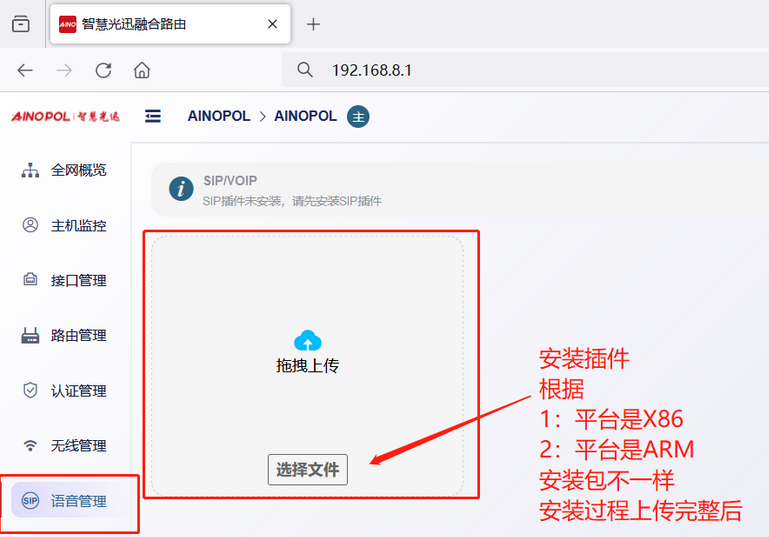Click the 主 badge in the breadcrumb
This screenshot has height=537, width=769.
[358, 117]
